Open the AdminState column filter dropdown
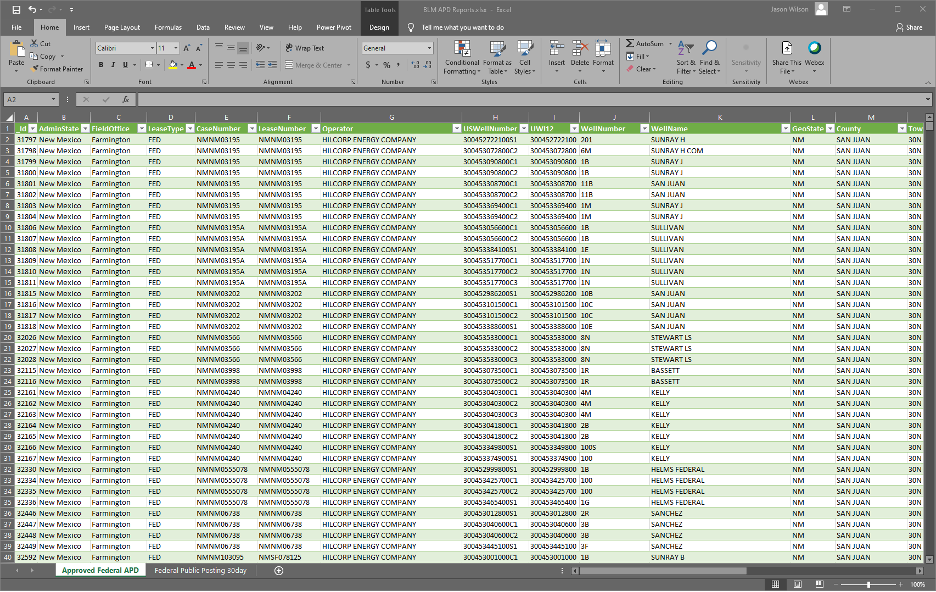The width and height of the screenshot is (936, 592). (85, 128)
